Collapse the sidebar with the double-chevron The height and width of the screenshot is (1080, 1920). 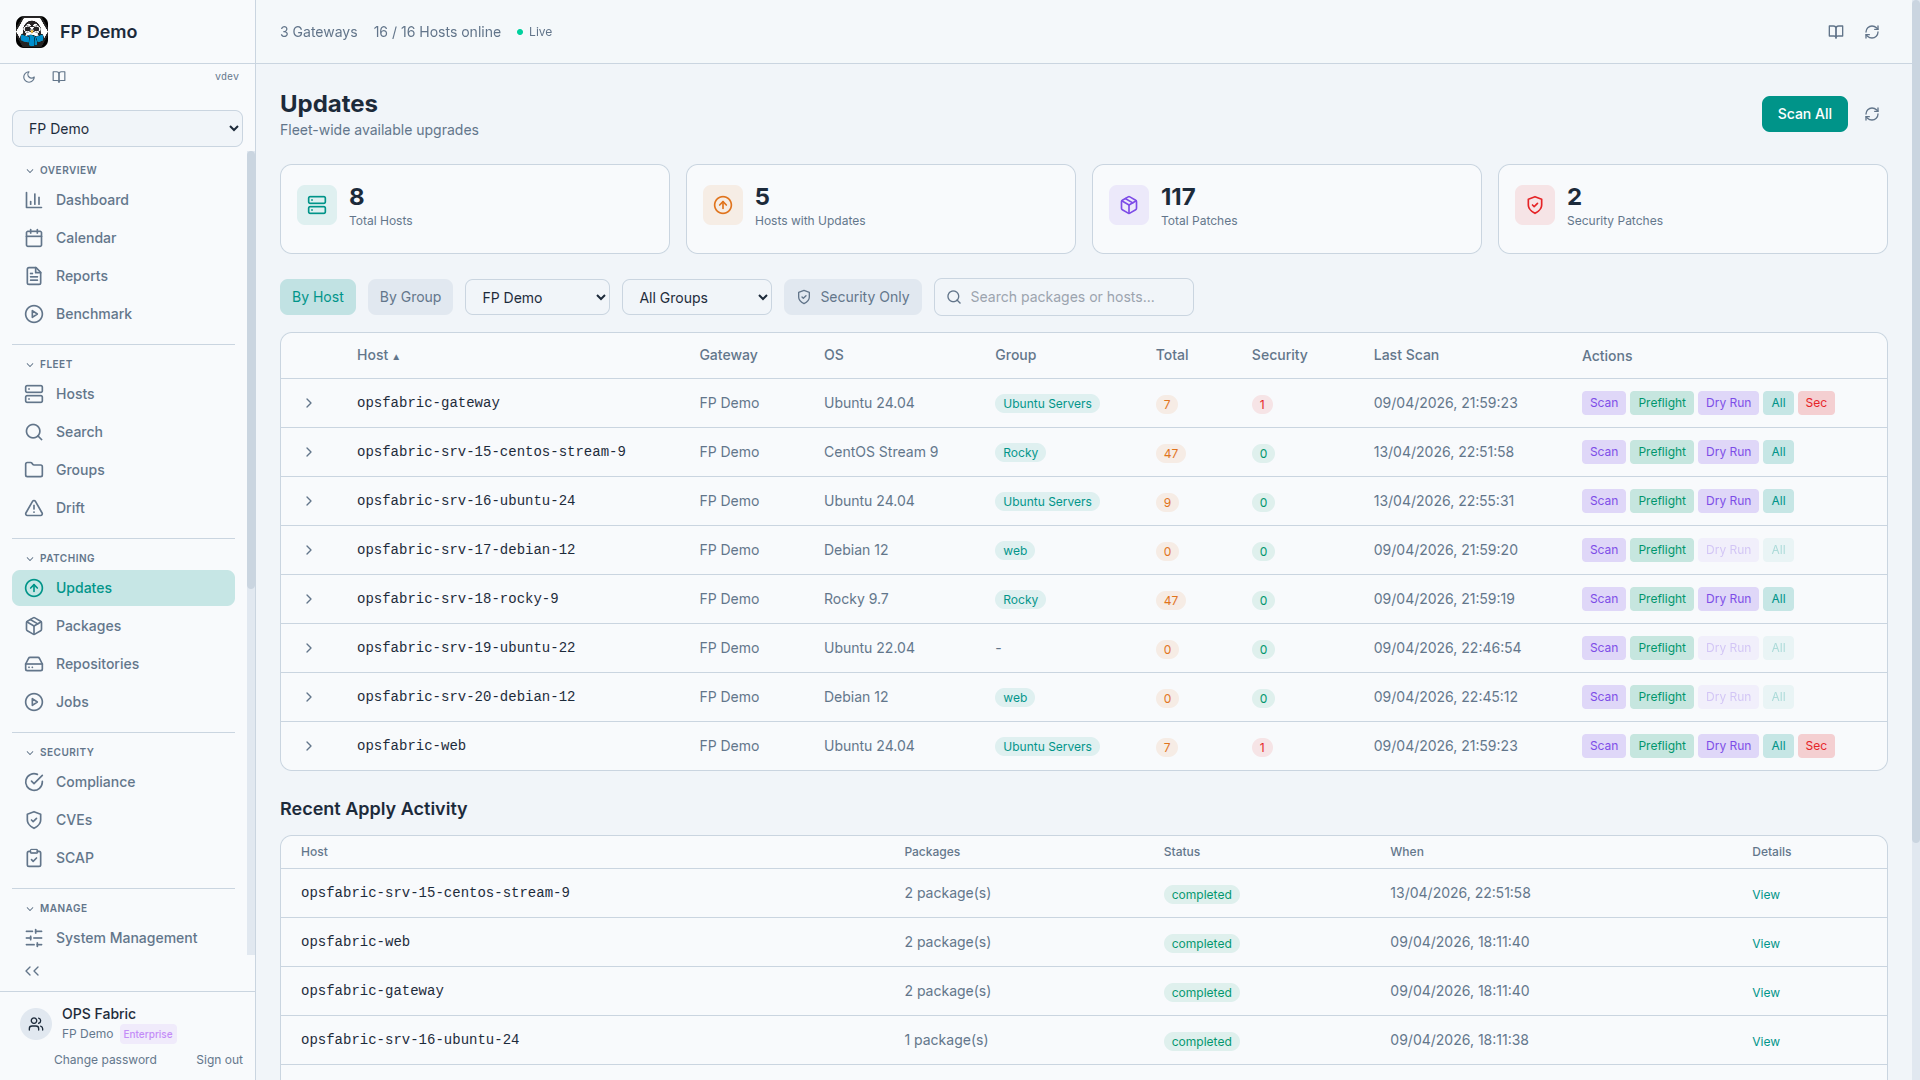point(32,971)
